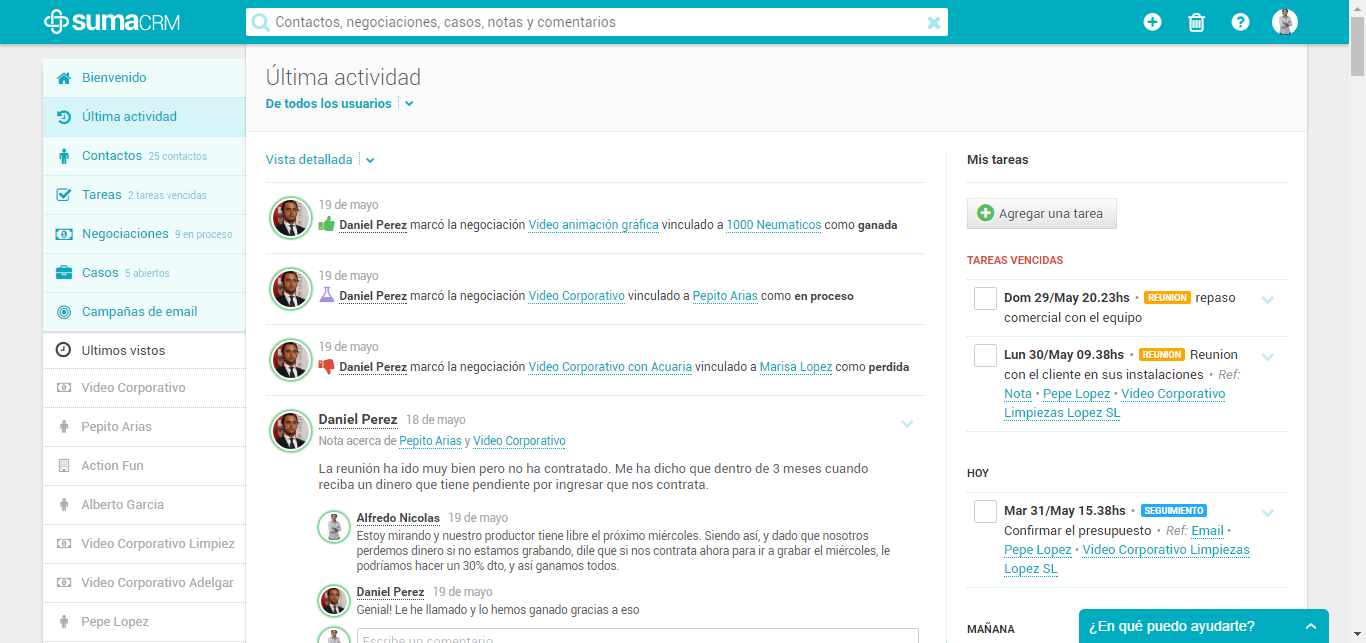1366x643 pixels.
Task: Open the trash bin icon in header
Action: pyautogui.click(x=1196, y=22)
